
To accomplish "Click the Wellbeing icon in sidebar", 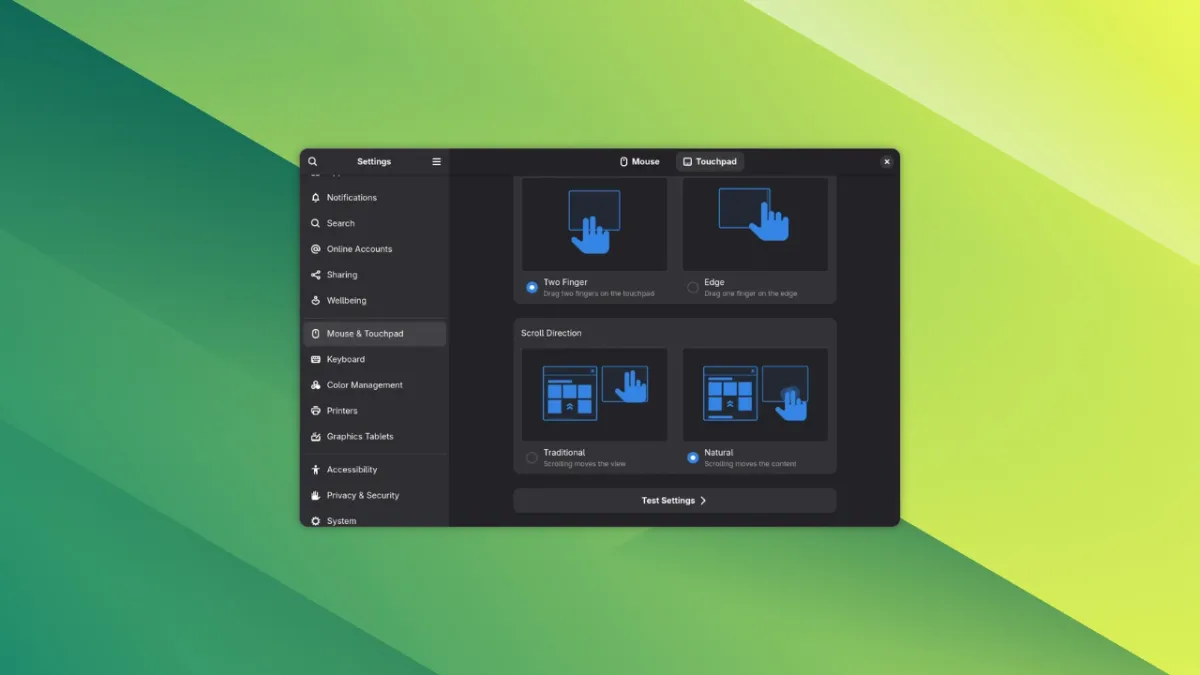I will click(x=316, y=300).
